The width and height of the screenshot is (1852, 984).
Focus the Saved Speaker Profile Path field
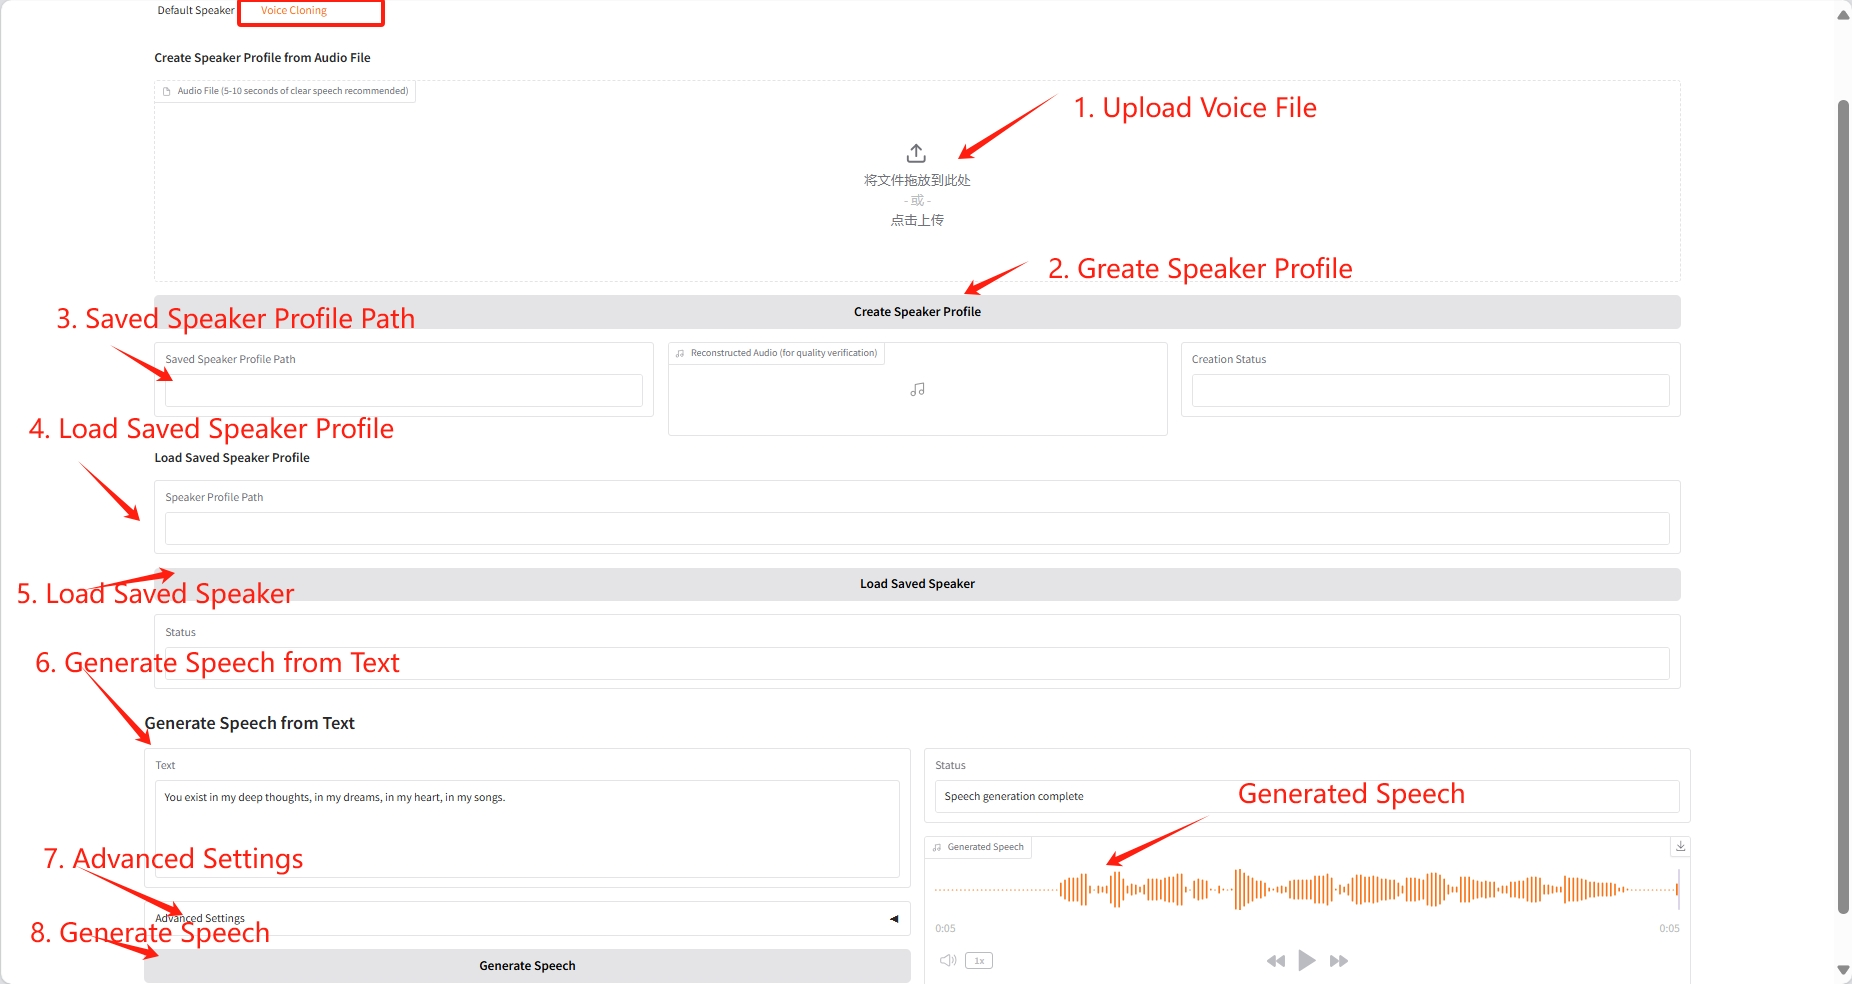[x=403, y=391]
